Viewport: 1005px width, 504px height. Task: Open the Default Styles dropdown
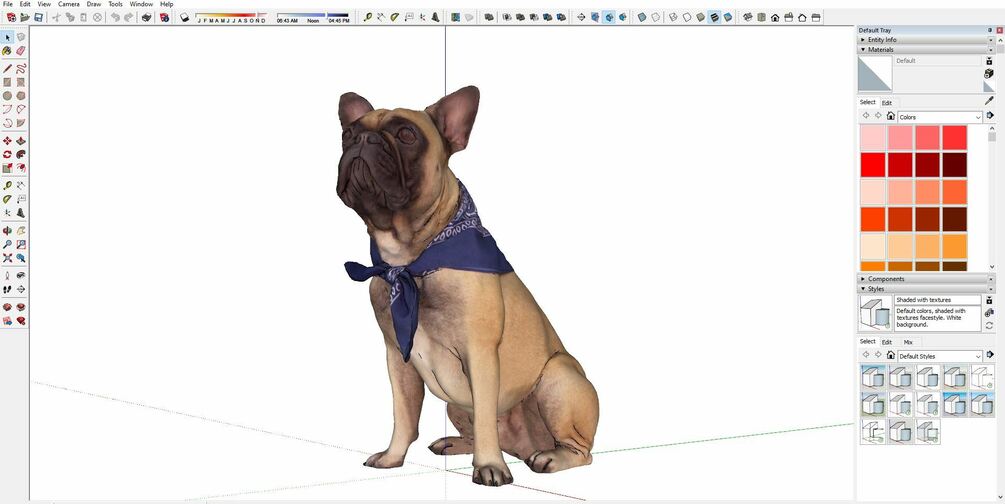[940, 356]
